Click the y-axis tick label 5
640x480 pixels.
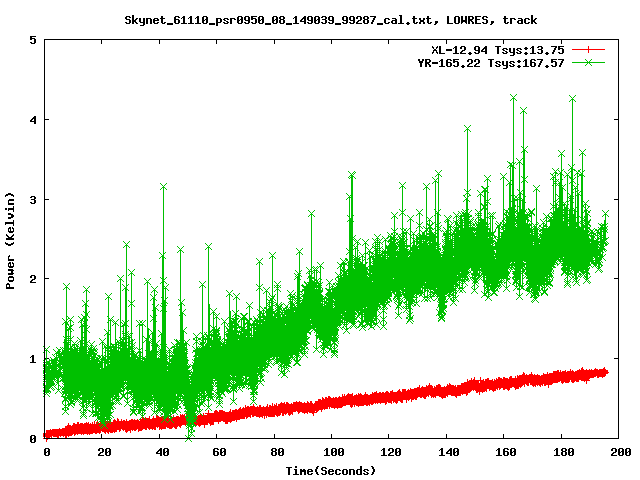pyautogui.click(x=33, y=40)
